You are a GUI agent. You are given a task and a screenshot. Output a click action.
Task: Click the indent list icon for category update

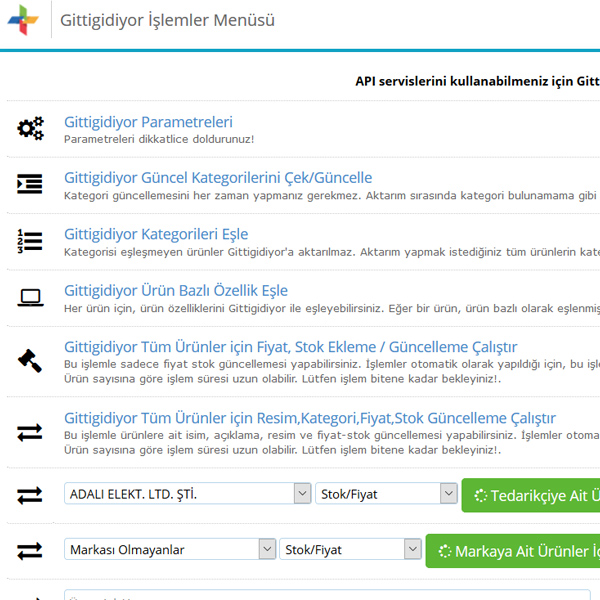point(30,184)
